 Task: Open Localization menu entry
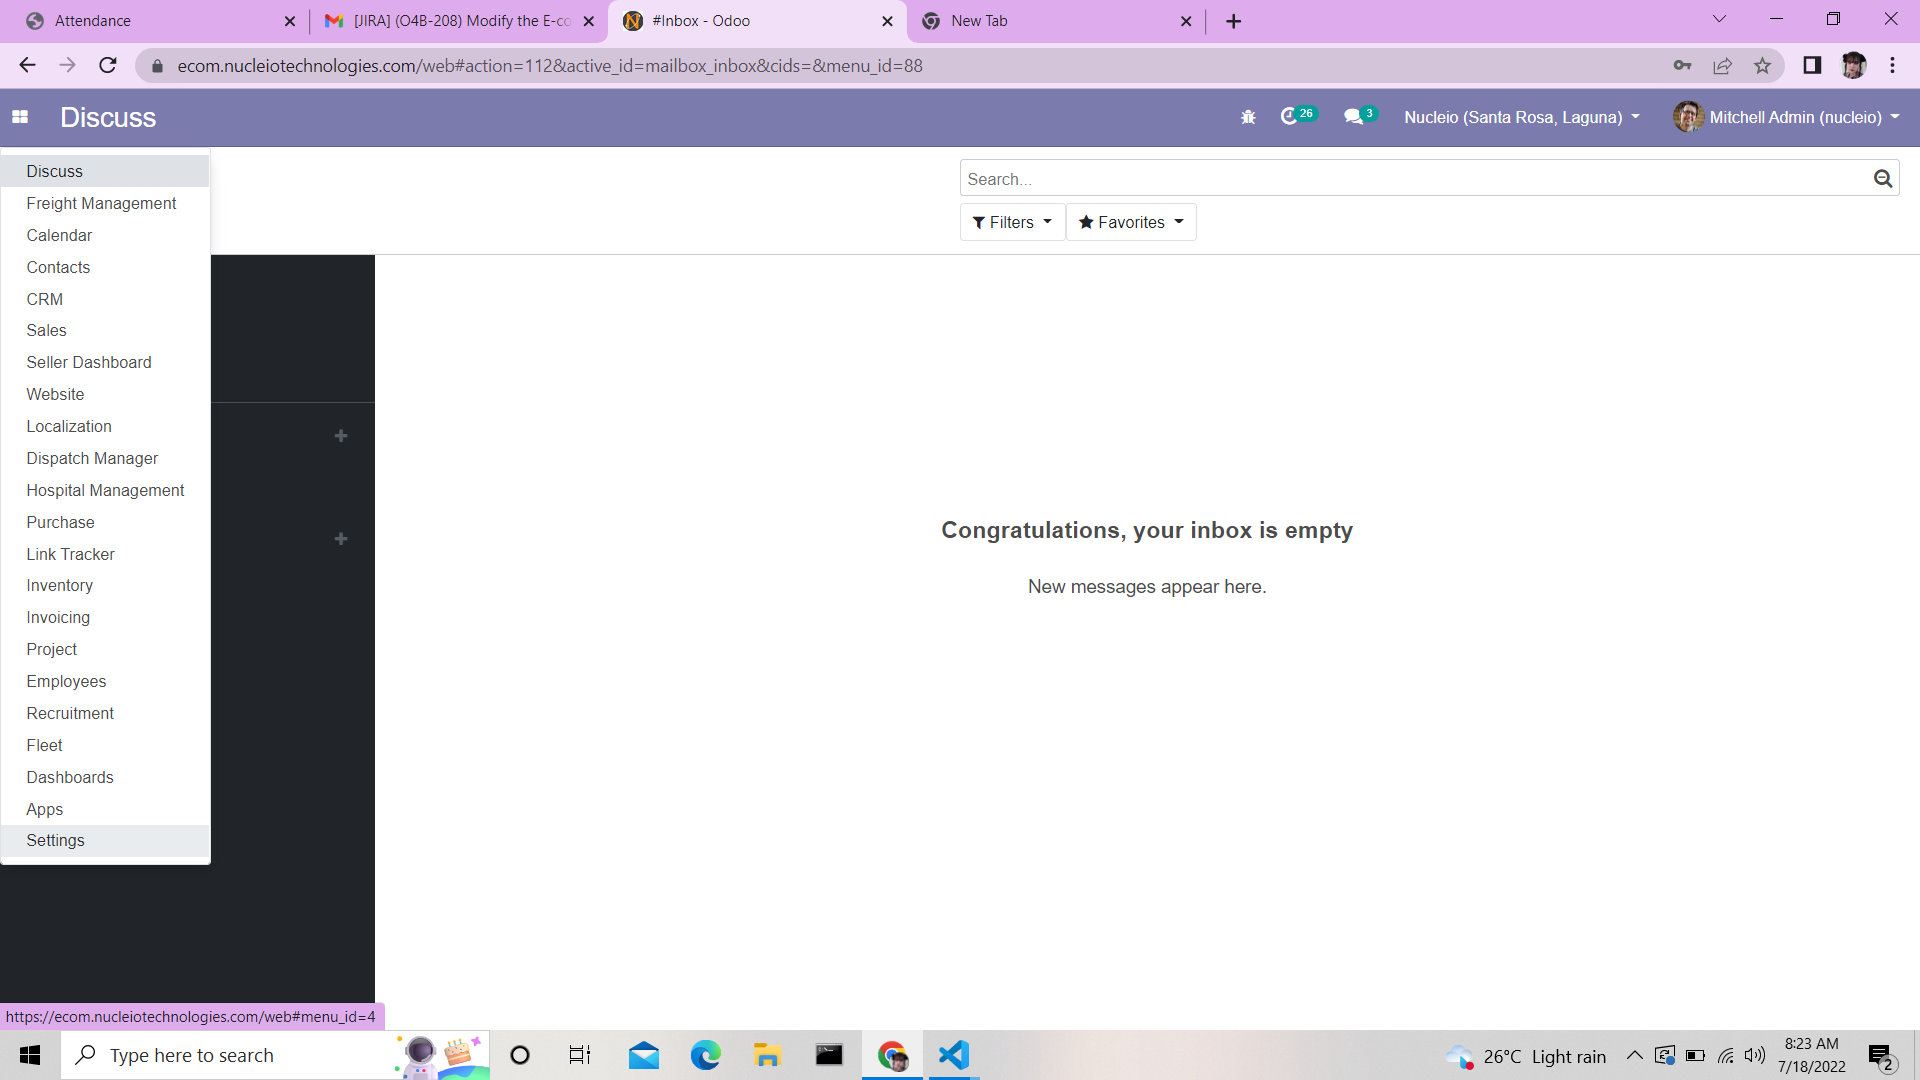point(105,426)
